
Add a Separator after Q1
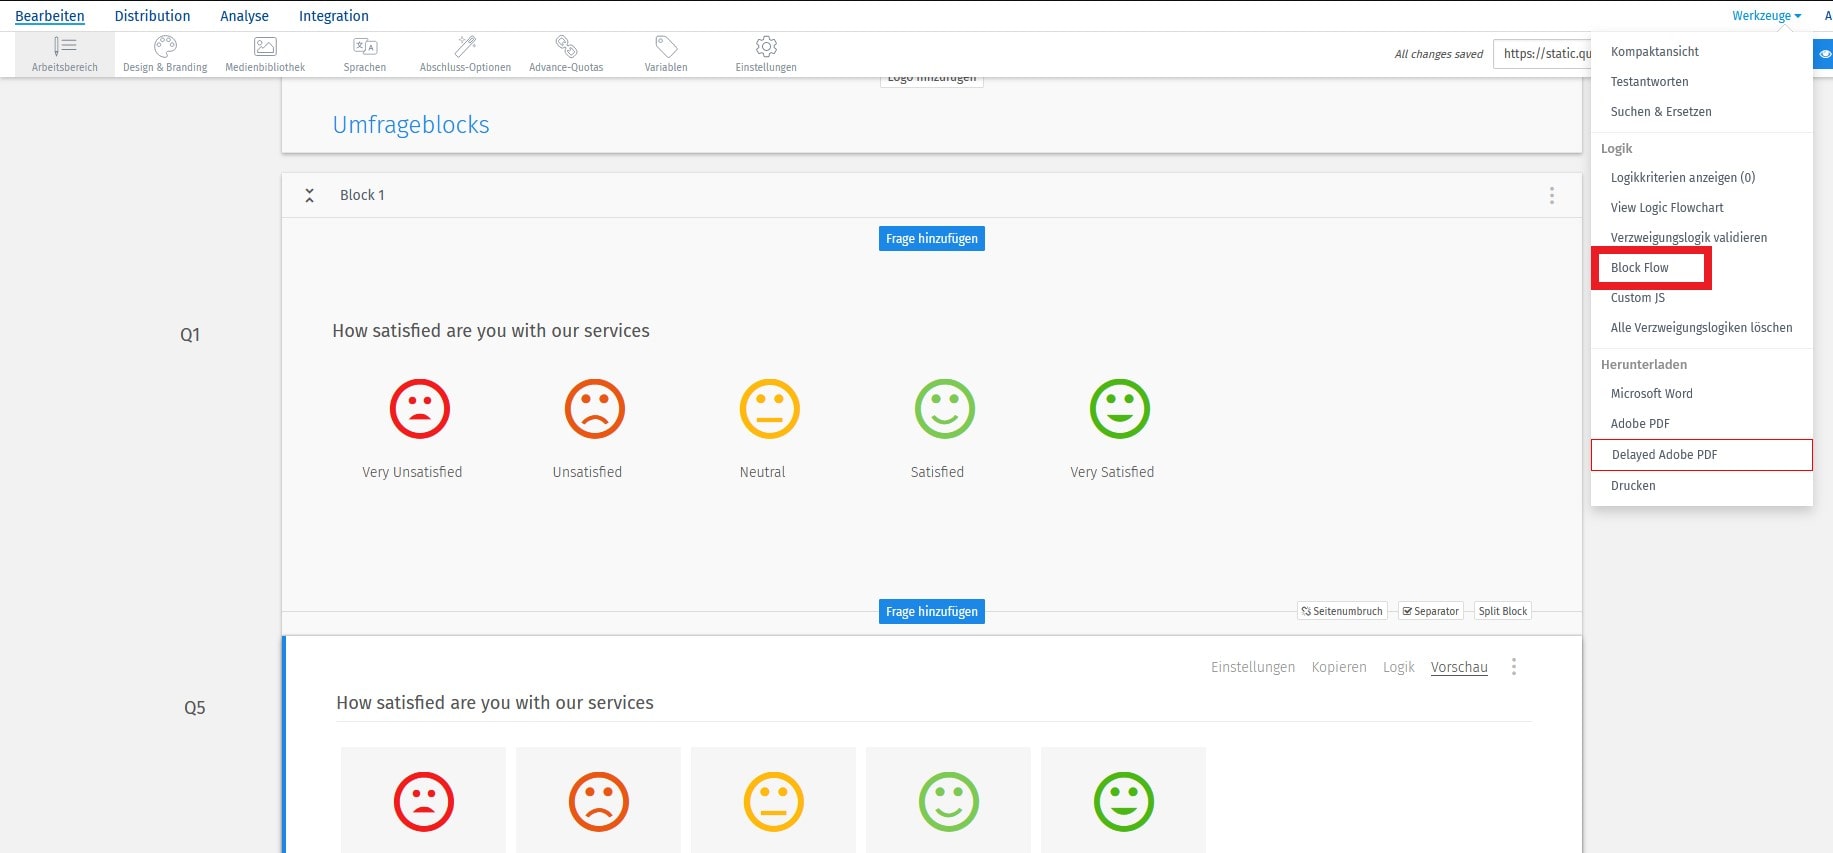[x=1431, y=611]
